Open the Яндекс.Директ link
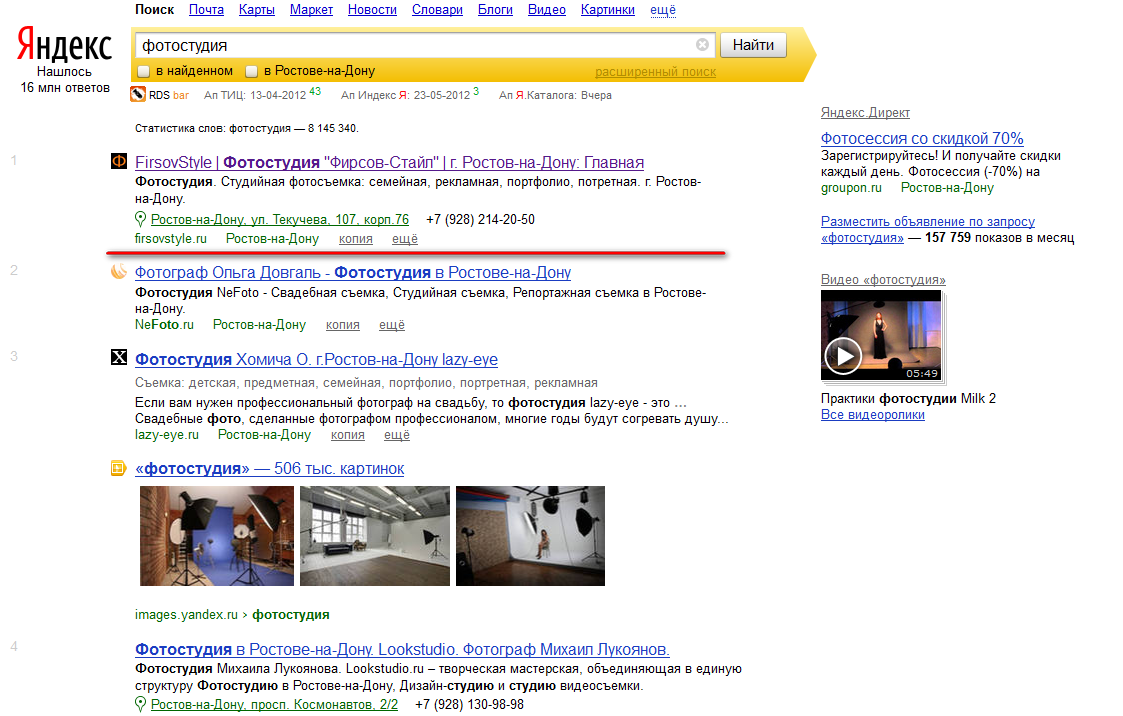Screen dimensions: 1123x716 pos(865,112)
